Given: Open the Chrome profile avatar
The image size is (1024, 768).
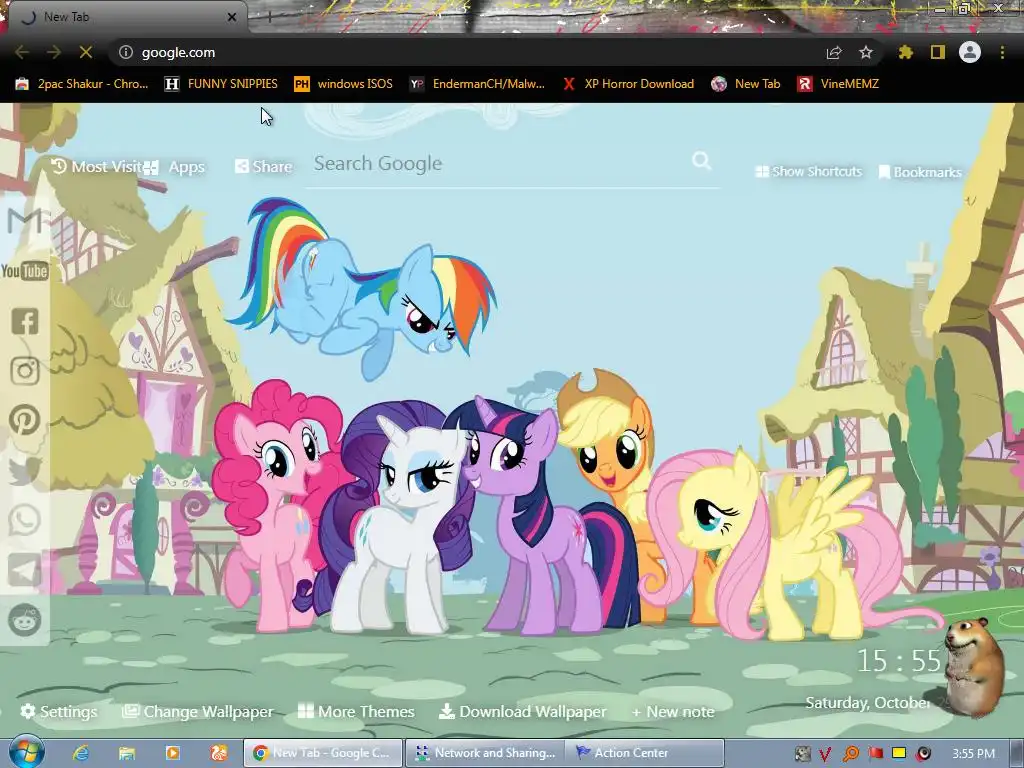Looking at the screenshot, I should pos(970,52).
